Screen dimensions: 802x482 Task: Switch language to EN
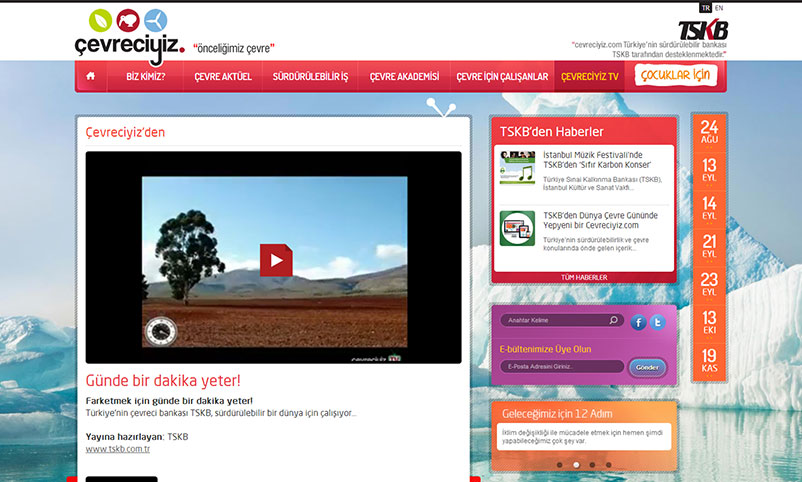coord(719,8)
